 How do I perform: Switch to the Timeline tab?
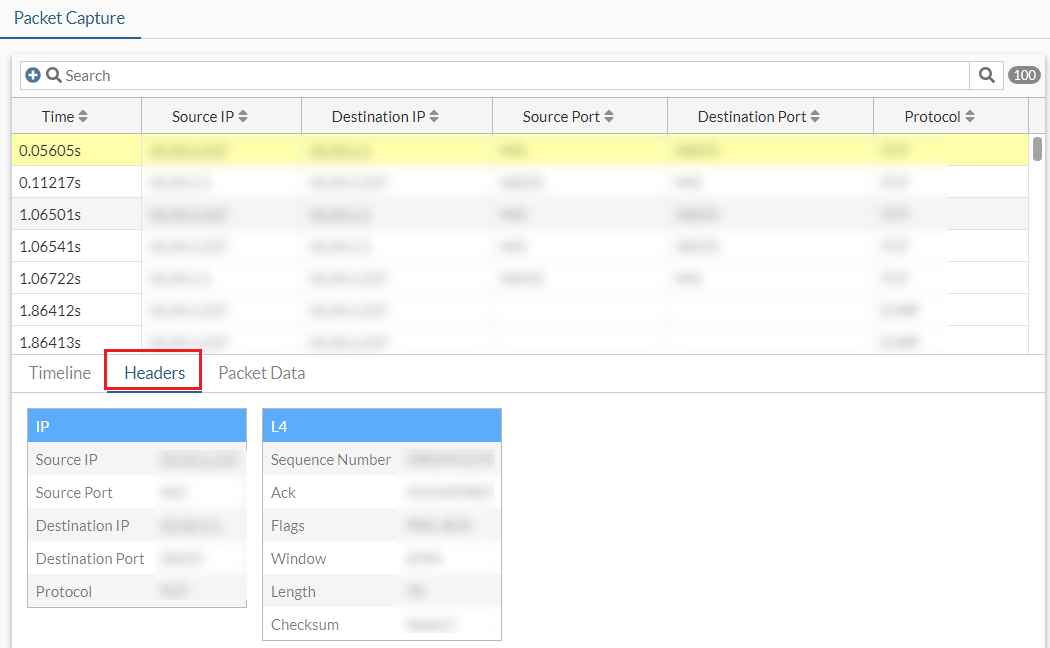coord(59,373)
